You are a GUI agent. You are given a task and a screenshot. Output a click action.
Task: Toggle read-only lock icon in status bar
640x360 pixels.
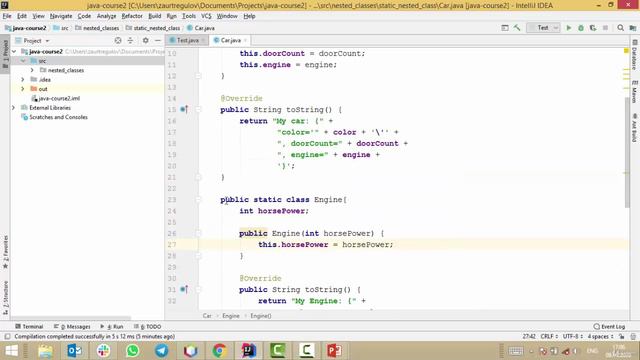[621, 336]
